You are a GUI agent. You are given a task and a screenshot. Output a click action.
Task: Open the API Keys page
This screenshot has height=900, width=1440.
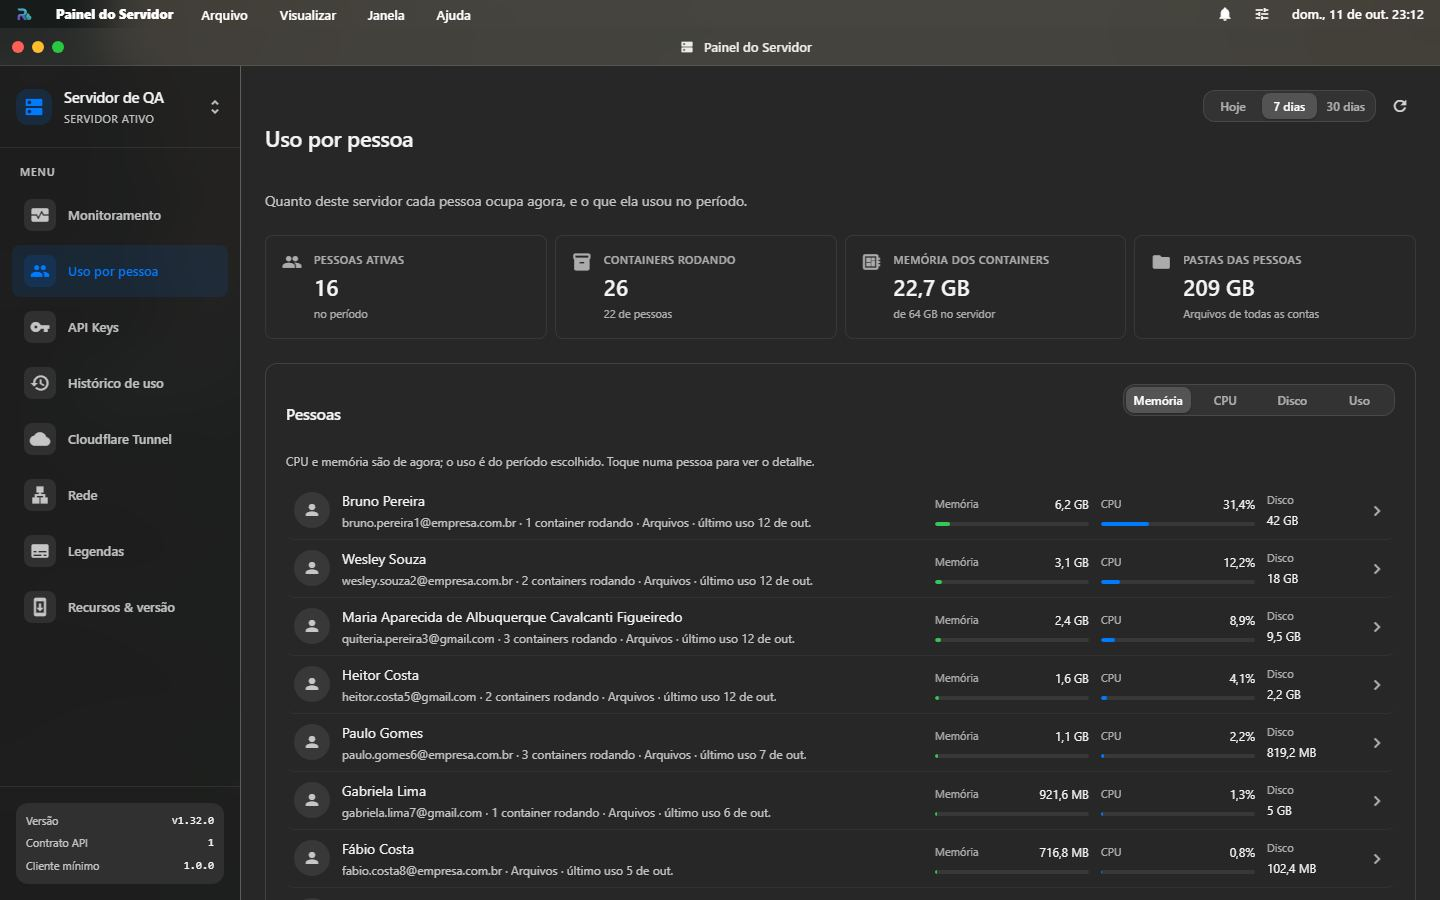click(x=120, y=327)
